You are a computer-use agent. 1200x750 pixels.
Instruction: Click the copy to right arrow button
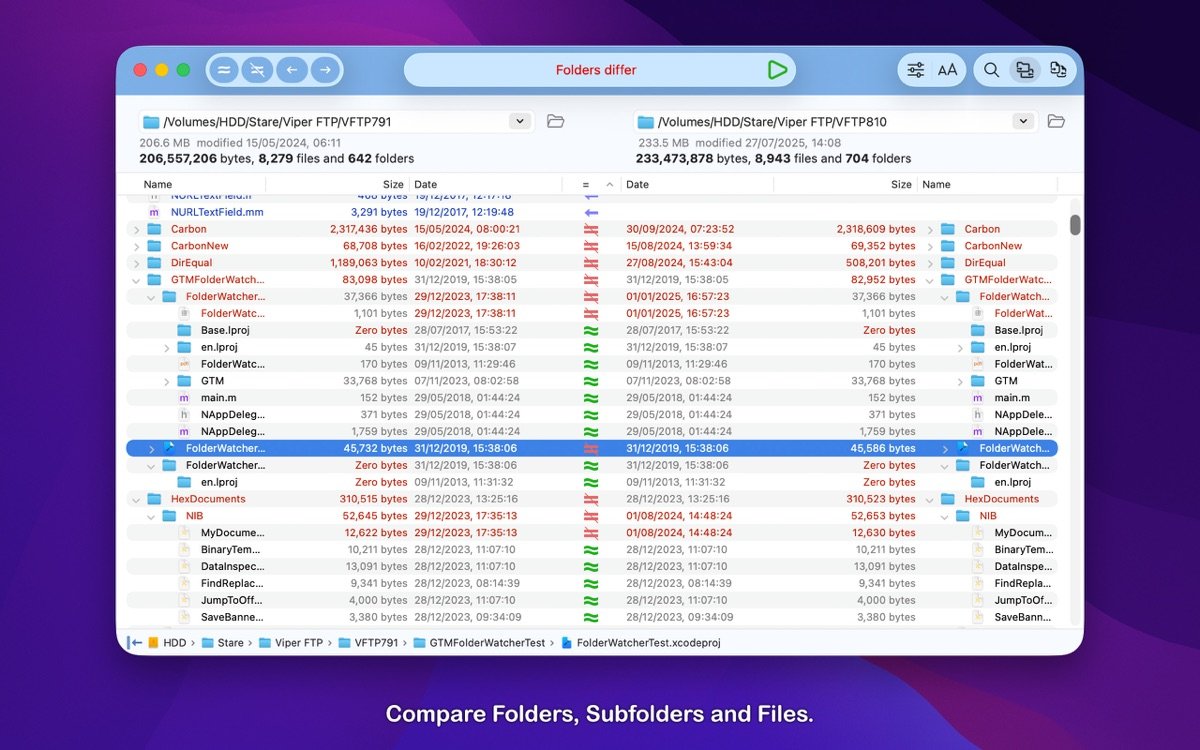tap(324, 70)
